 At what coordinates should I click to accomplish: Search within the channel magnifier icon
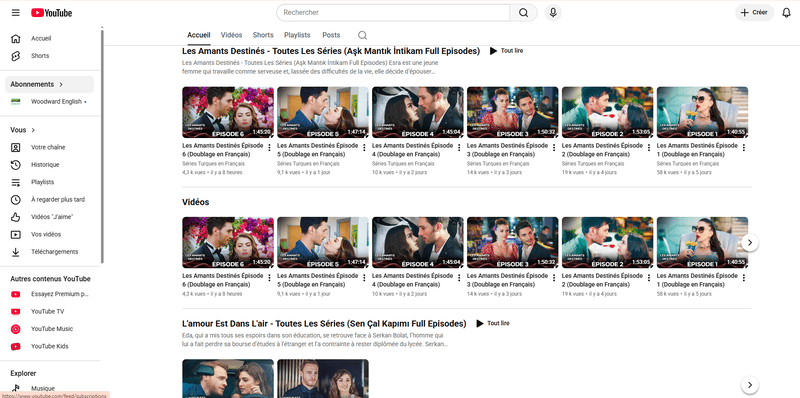(x=362, y=35)
